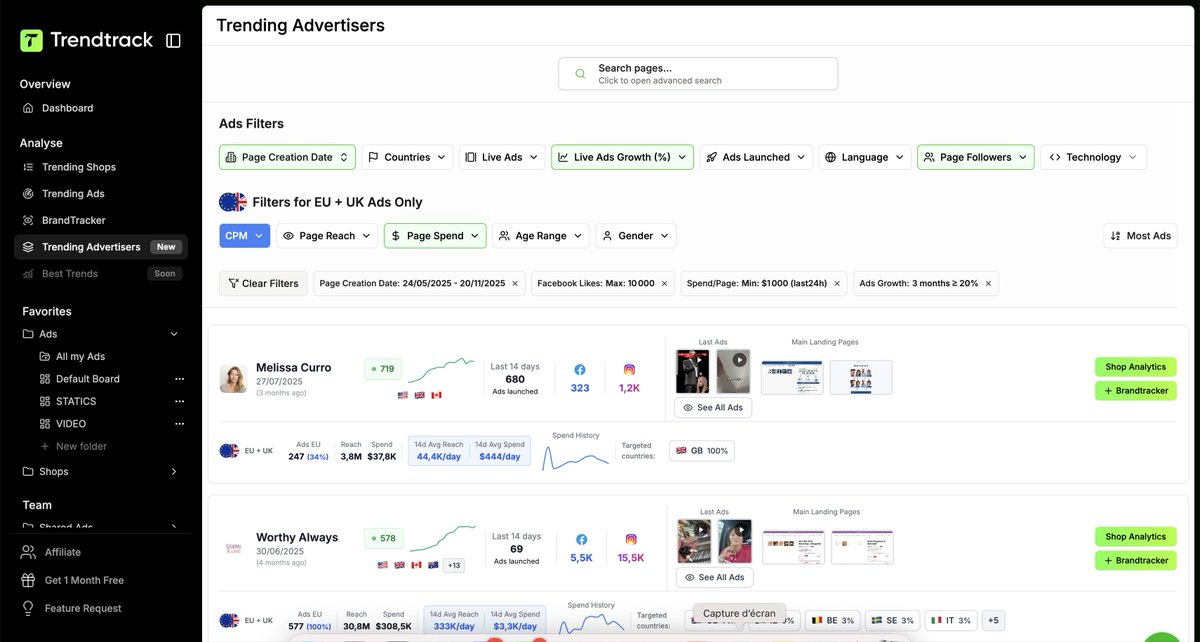
Task: Click the Trendtrack logo icon
Action: pyautogui.click(x=32, y=40)
